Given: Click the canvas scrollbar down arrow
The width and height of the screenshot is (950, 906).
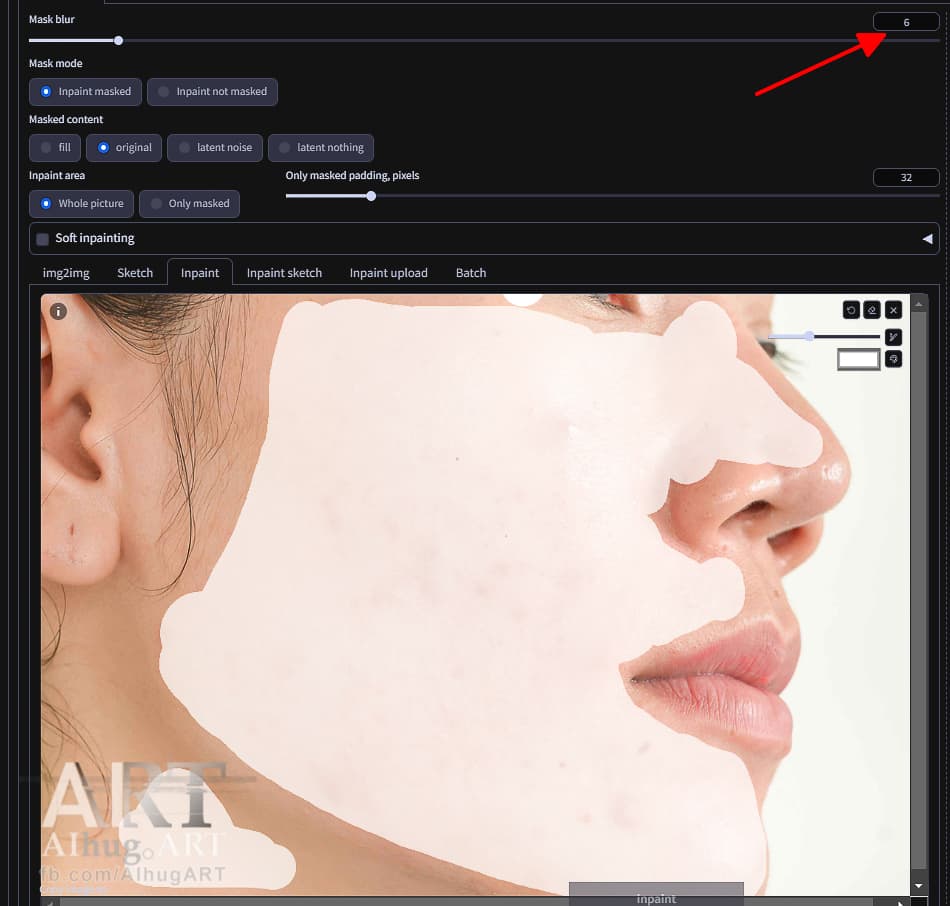Looking at the screenshot, I should point(919,886).
